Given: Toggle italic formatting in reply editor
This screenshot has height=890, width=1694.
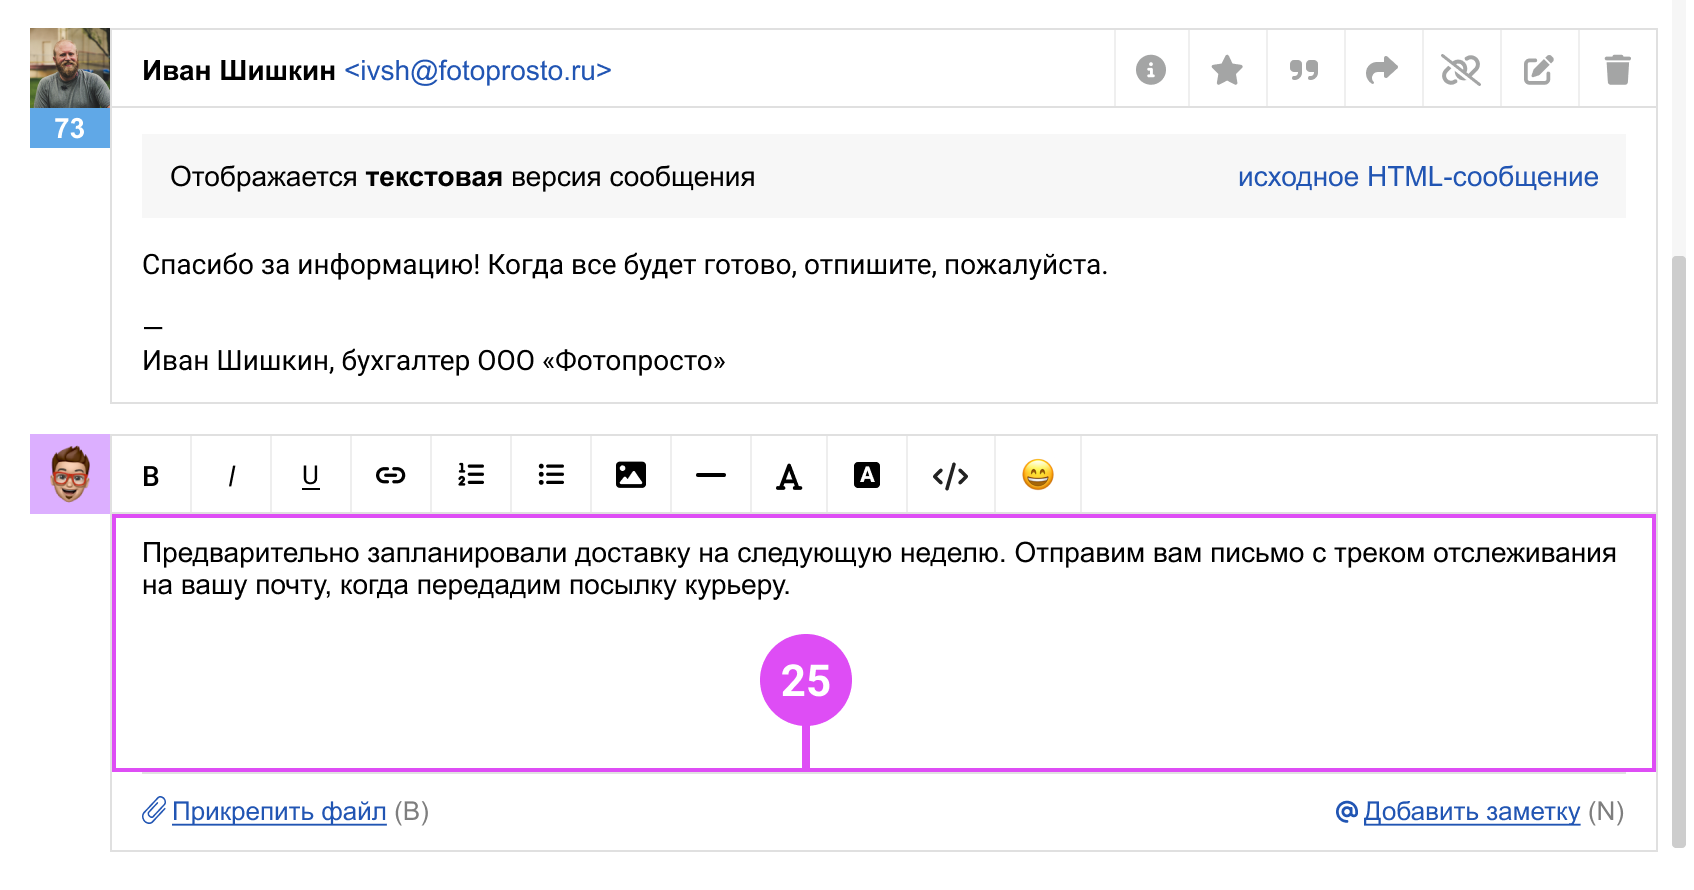Looking at the screenshot, I should tap(231, 476).
